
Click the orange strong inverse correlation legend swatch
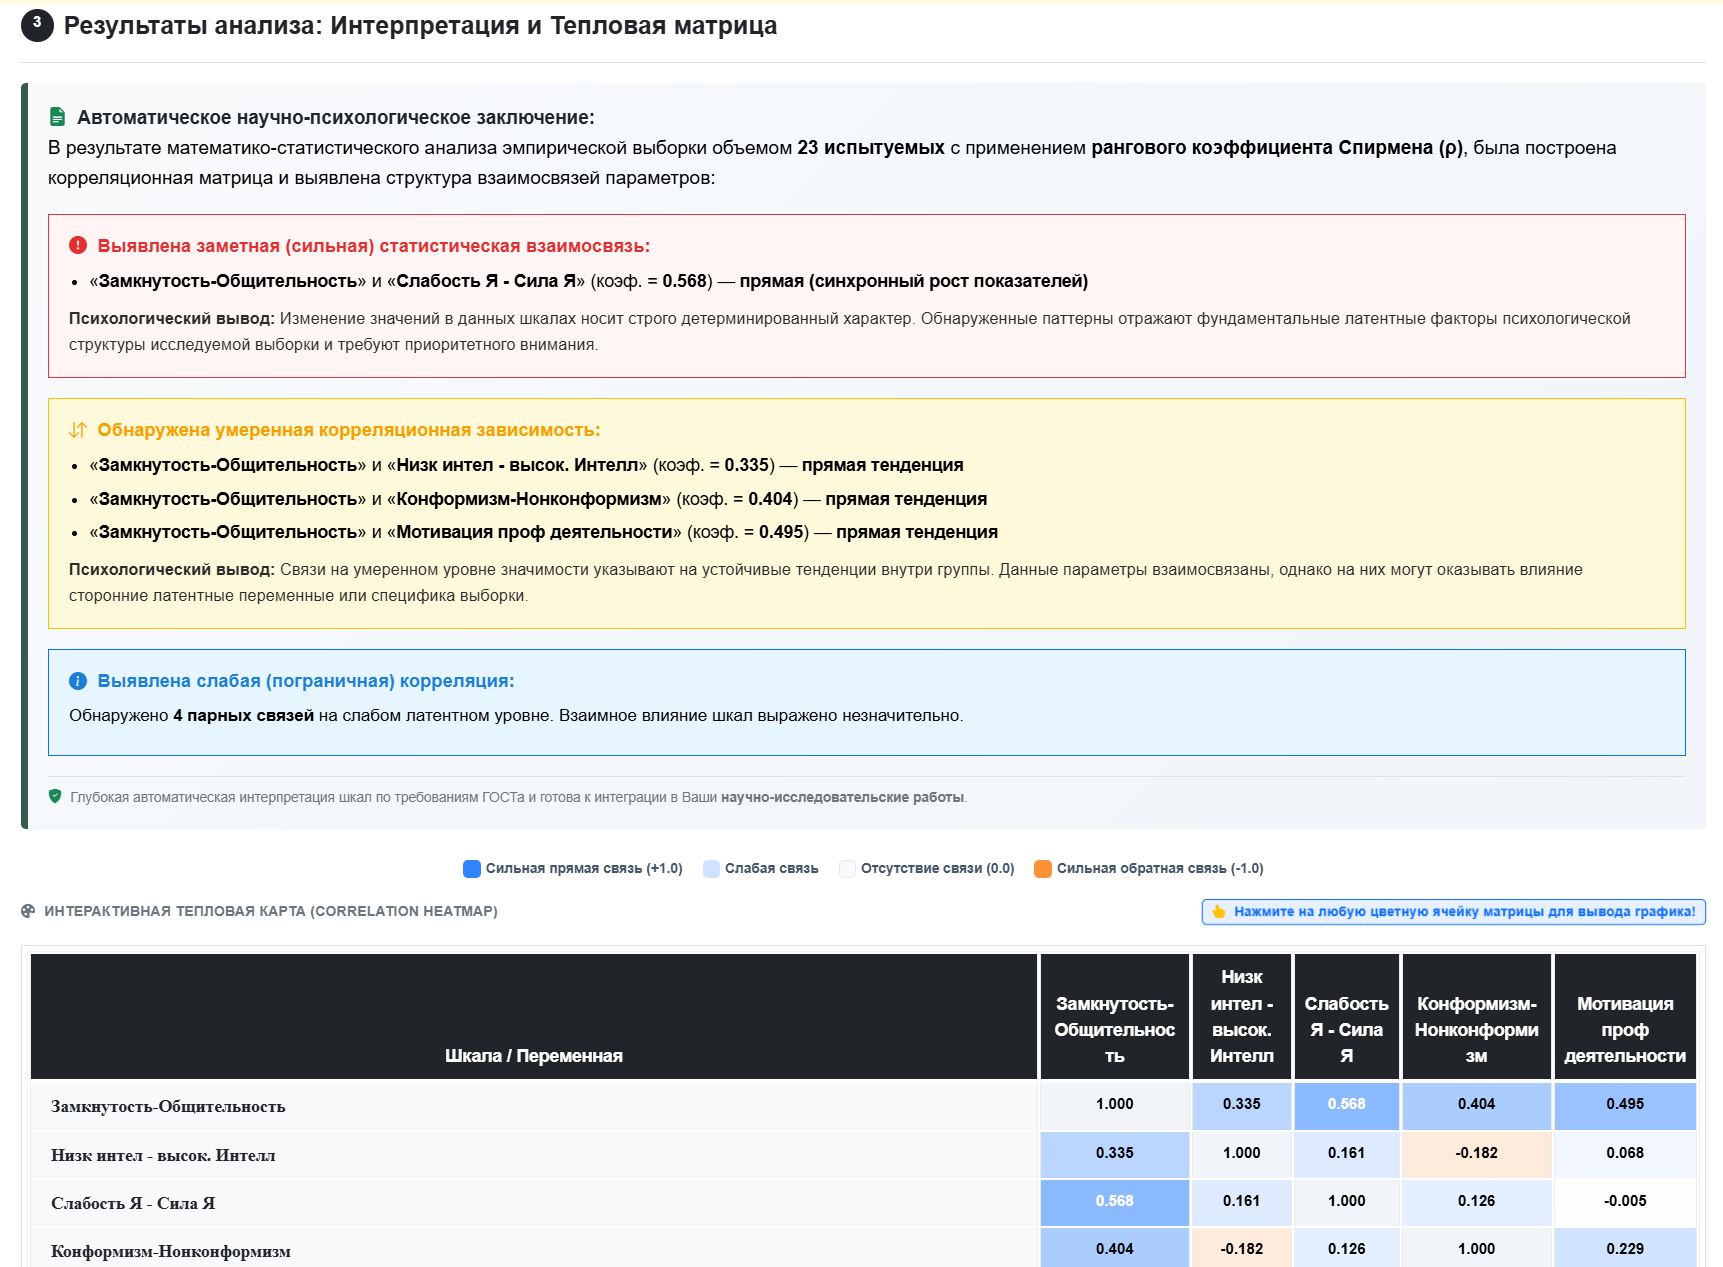1043,869
